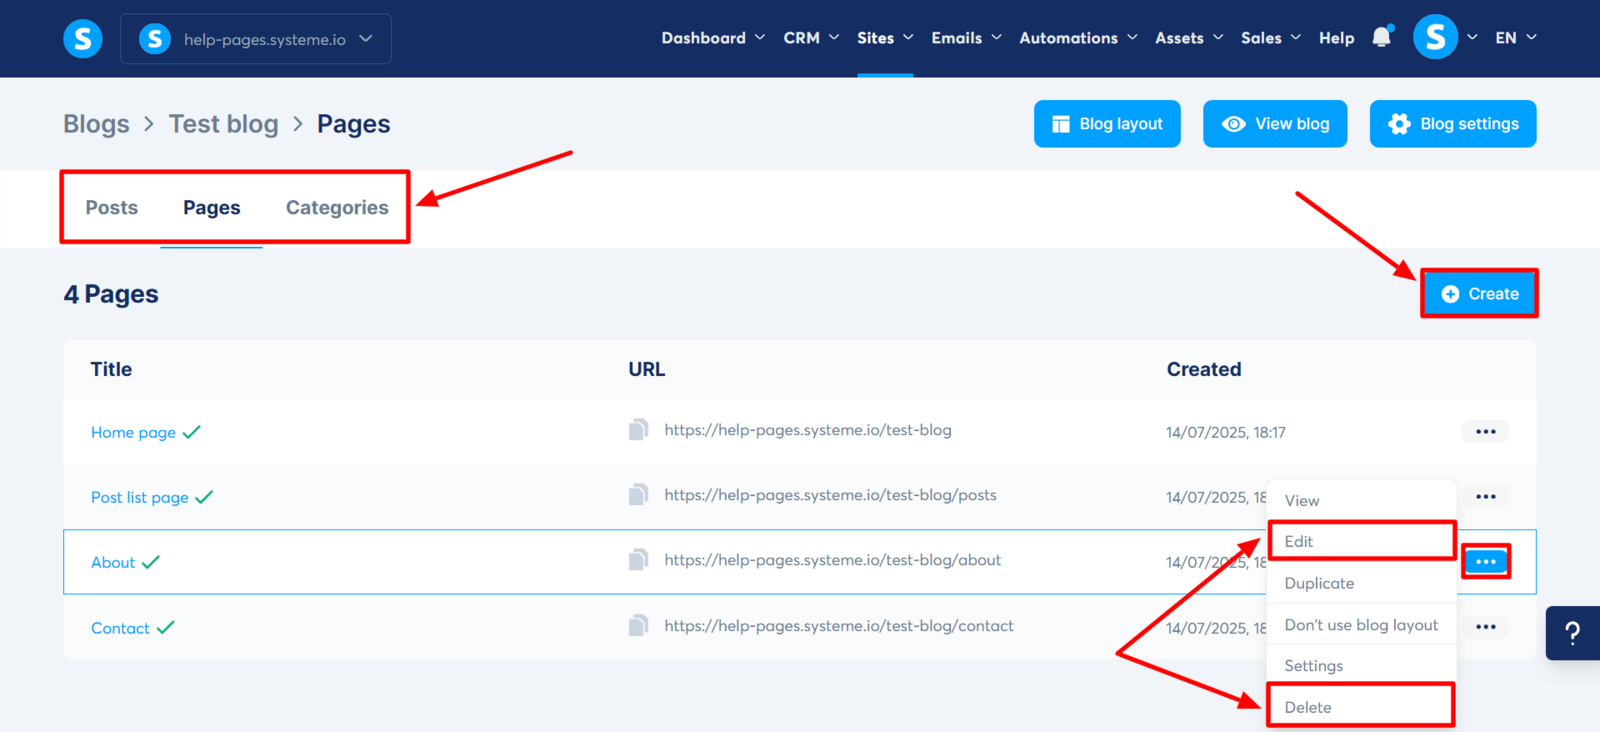Go to Test blog breadcrumb
The width and height of the screenshot is (1600, 732).
[223, 124]
